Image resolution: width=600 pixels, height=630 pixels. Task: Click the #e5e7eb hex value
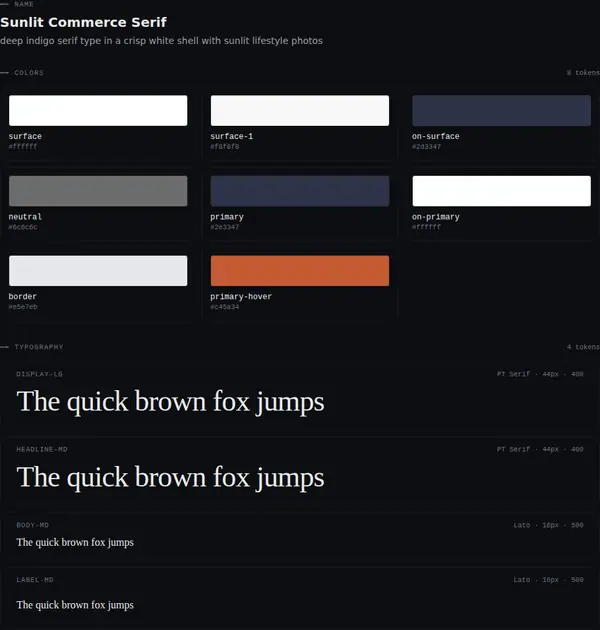23,307
